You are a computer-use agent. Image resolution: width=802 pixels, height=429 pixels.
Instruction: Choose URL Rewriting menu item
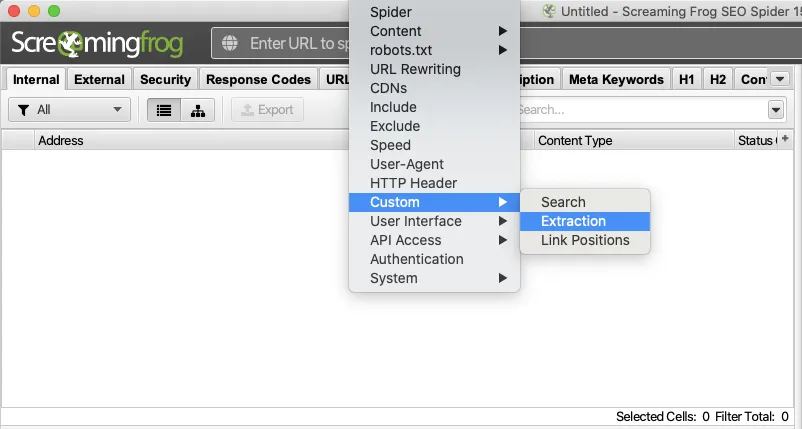434,69
